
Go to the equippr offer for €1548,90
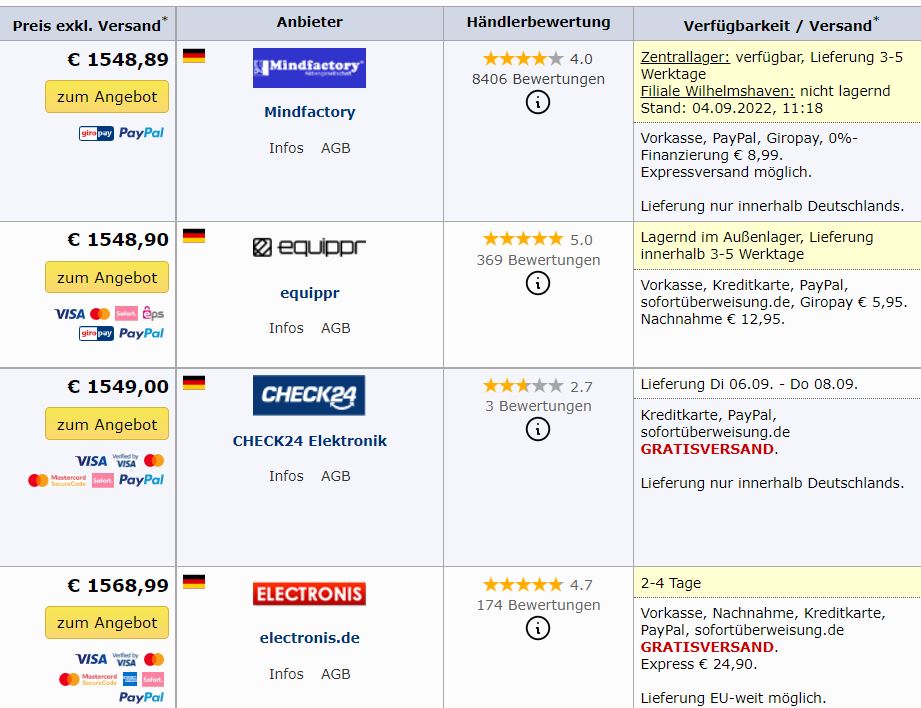[107, 278]
